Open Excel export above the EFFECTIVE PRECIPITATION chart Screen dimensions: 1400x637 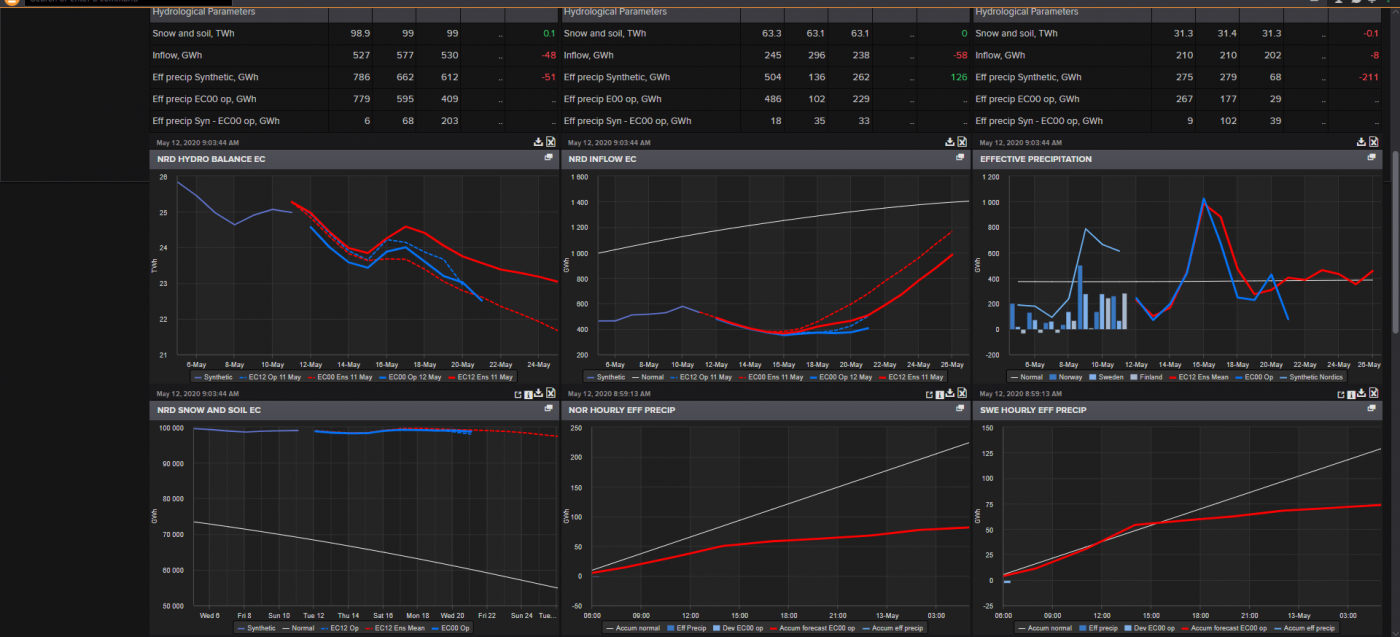1374,142
